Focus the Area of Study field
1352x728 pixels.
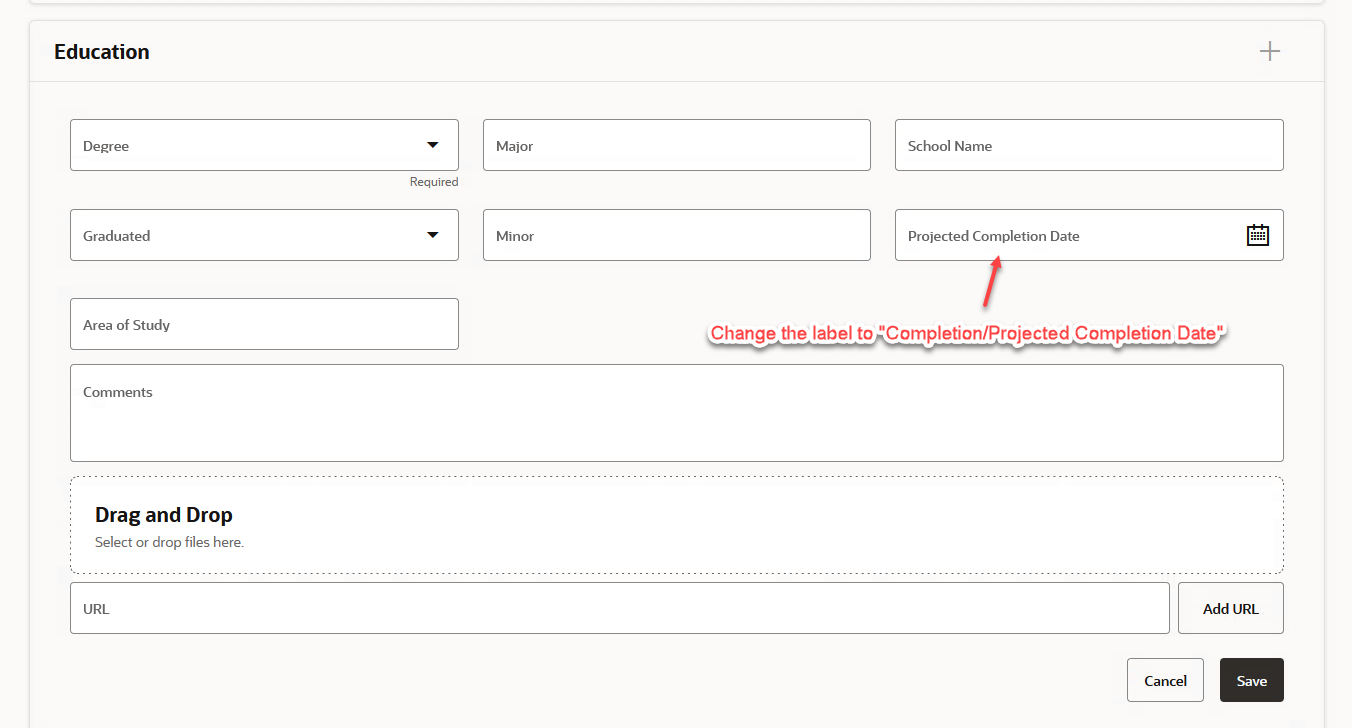click(264, 323)
